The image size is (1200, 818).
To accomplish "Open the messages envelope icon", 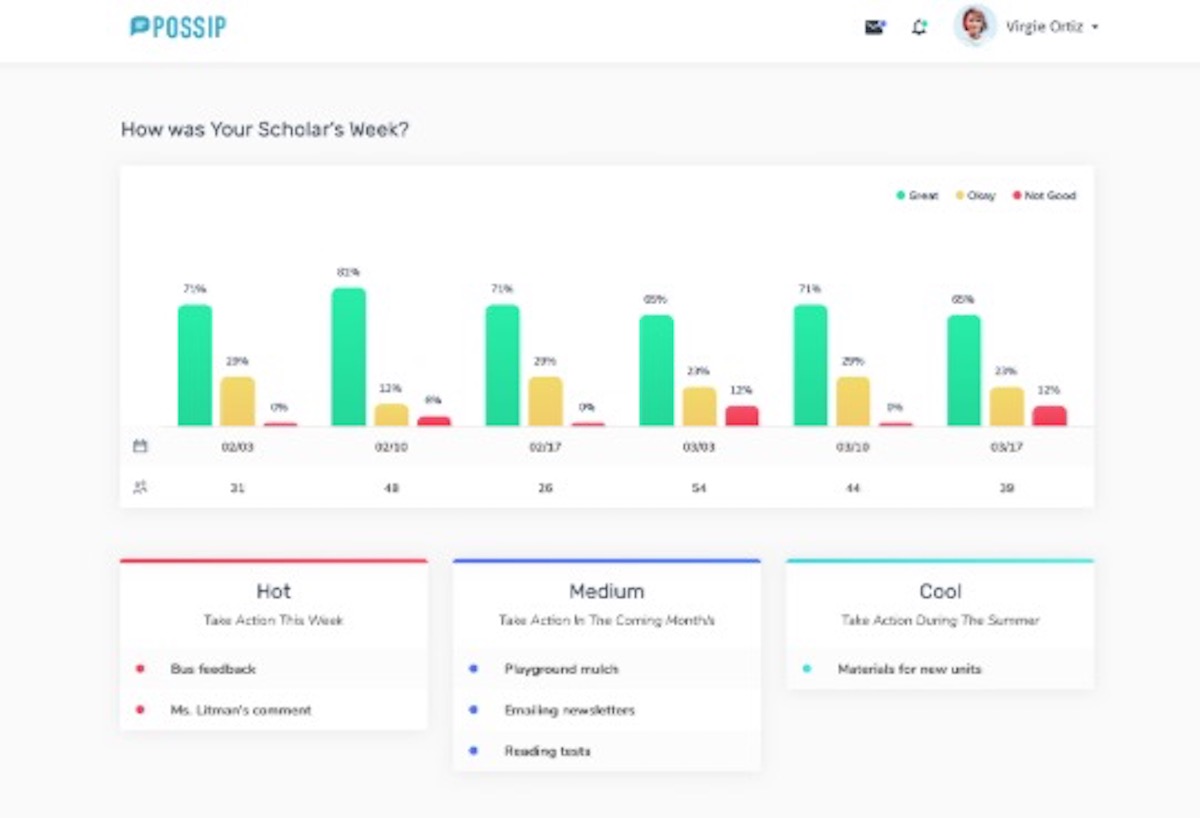I will coord(874,27).
